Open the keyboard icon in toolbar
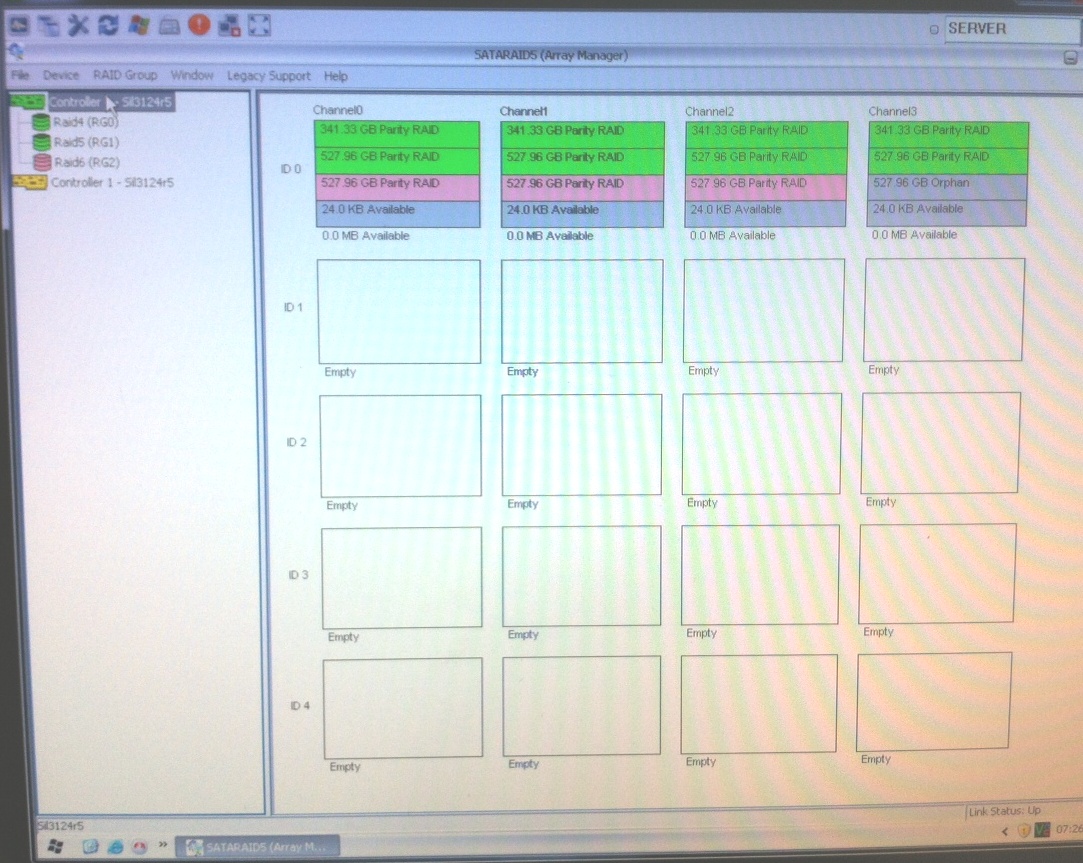Image resolution: width=1083 pixels, height=863 pixels. 169,27
